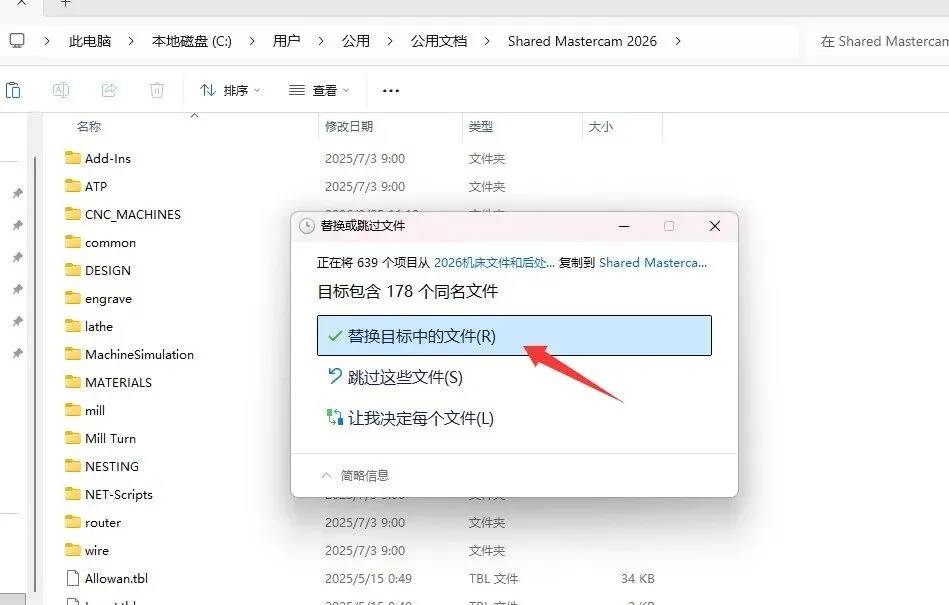
Task: Sort by 修改日期 column header
Action: [x=349, y=126]
